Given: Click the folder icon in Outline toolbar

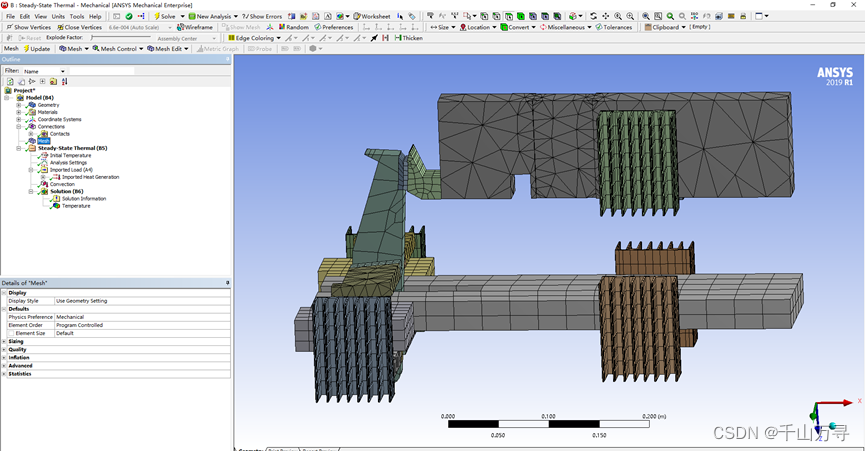Looking at the screenshot, I should coord(53,82).
